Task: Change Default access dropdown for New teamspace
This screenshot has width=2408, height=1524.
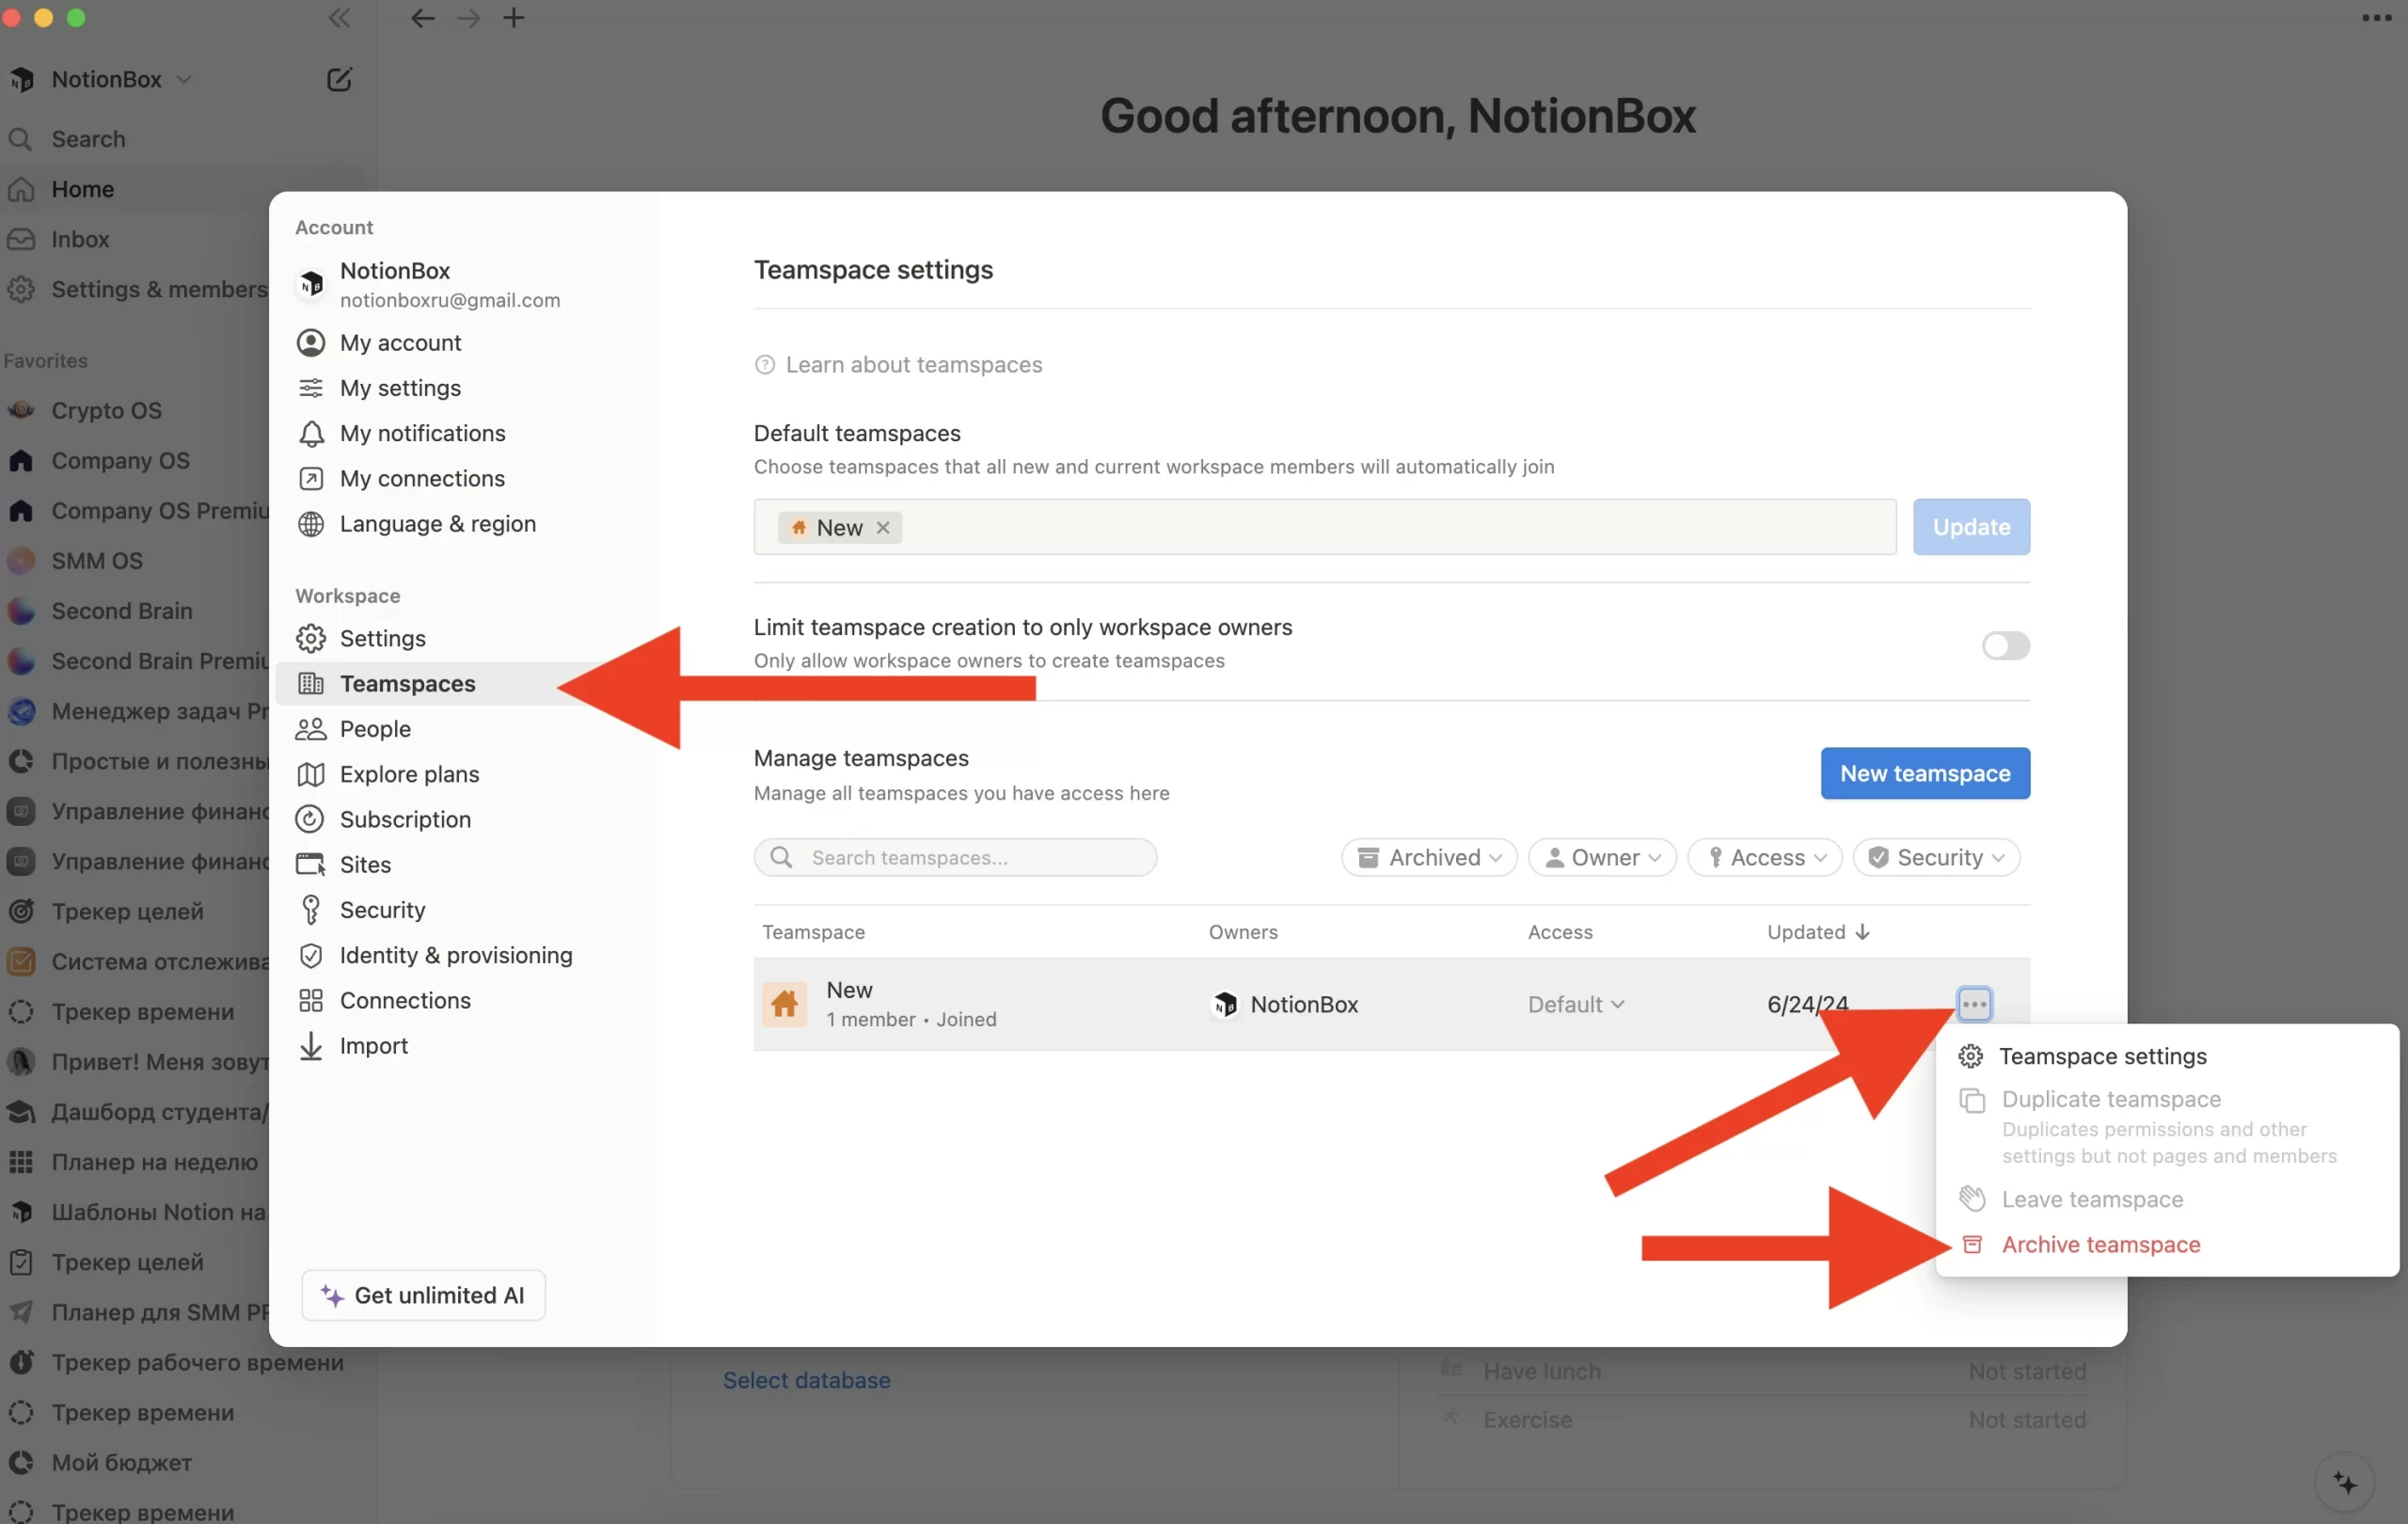Action: 1576,1004
